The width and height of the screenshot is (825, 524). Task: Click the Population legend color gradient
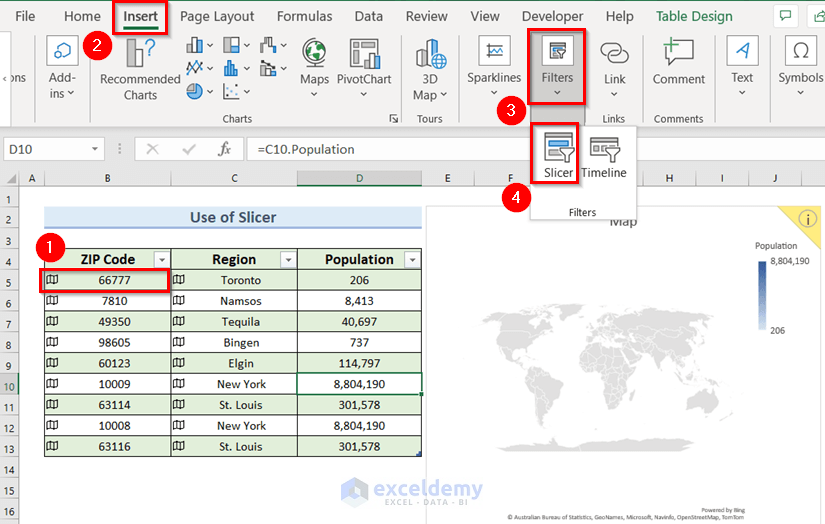[762, 296]
